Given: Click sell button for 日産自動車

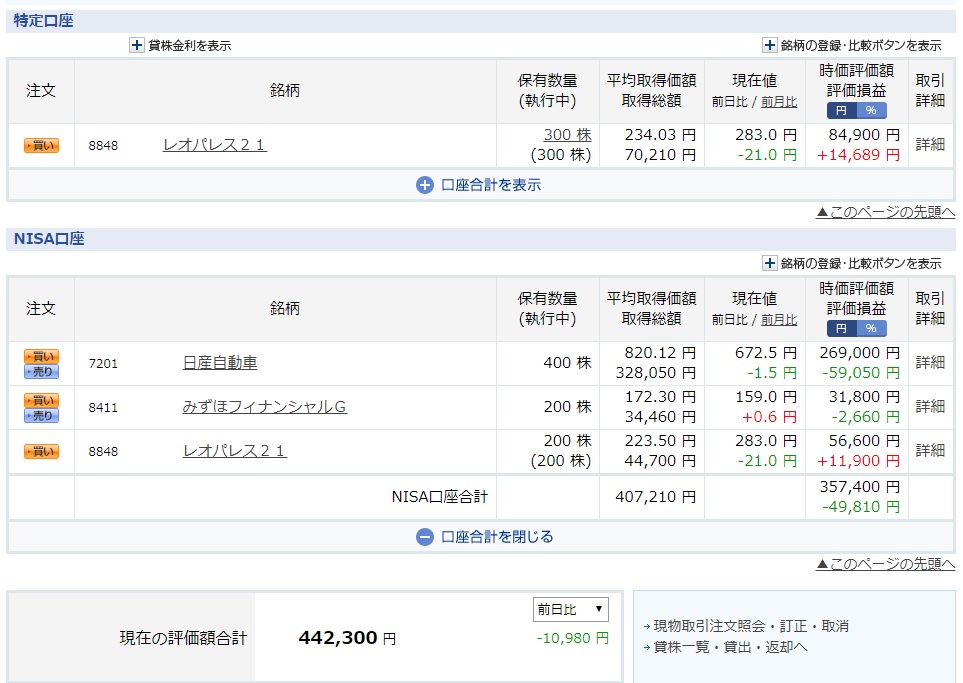Looking at the screenshot, I should tap(41, 372).
